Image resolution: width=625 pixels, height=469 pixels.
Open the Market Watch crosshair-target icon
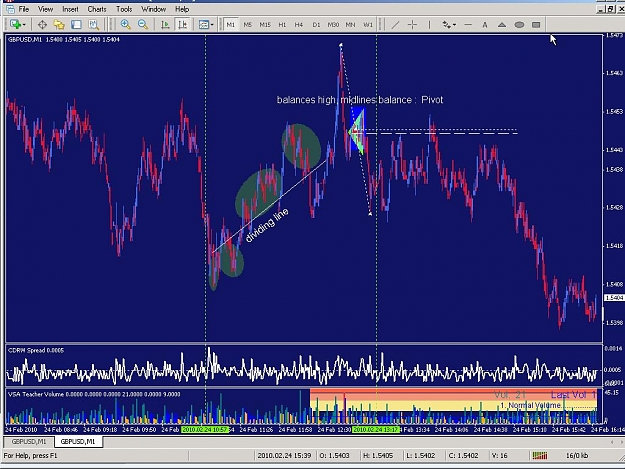42,25
